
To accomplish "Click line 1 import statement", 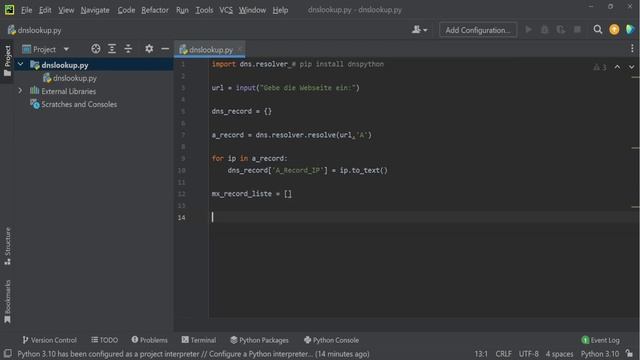I will pyautogui.click(x=298, y=64).
